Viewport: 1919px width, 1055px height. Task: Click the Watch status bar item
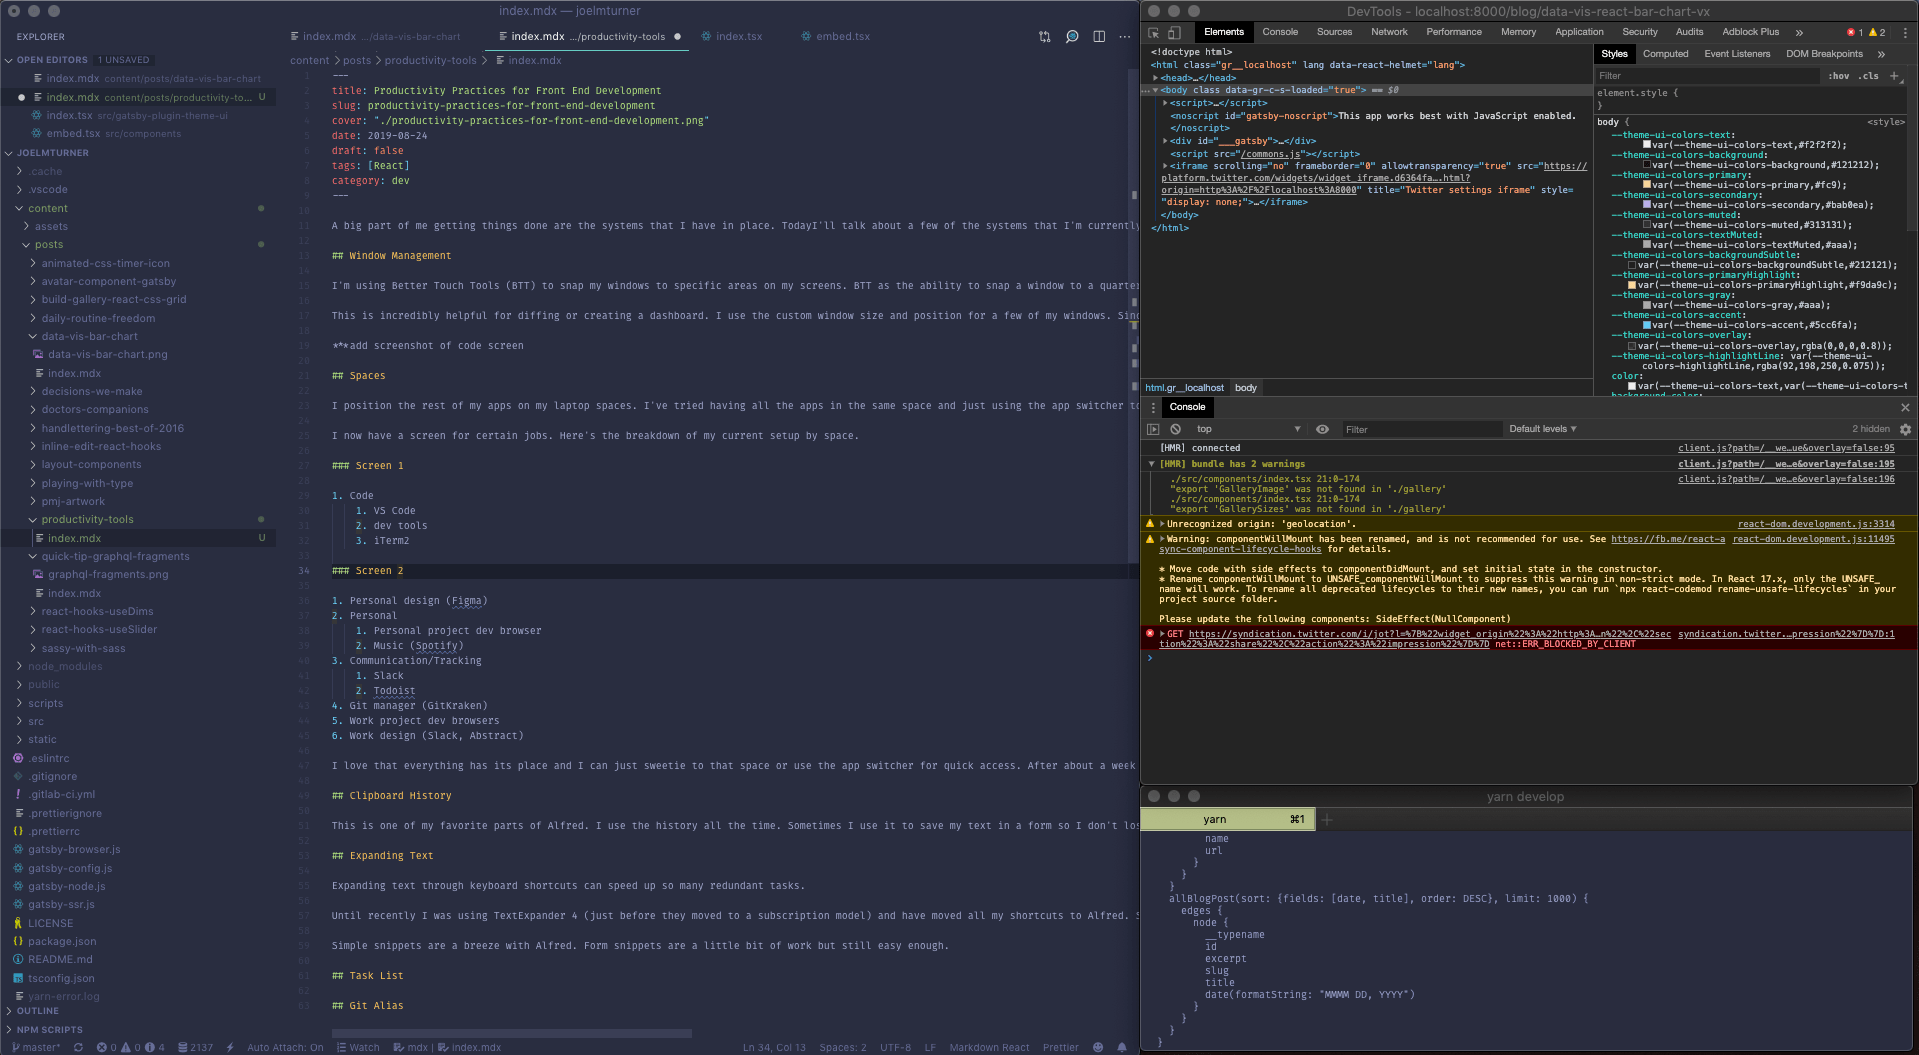point(357,1047)
